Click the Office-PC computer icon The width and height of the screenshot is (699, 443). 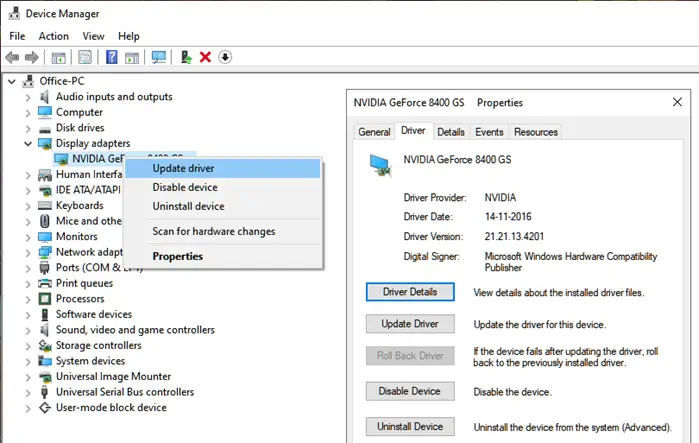29,81
